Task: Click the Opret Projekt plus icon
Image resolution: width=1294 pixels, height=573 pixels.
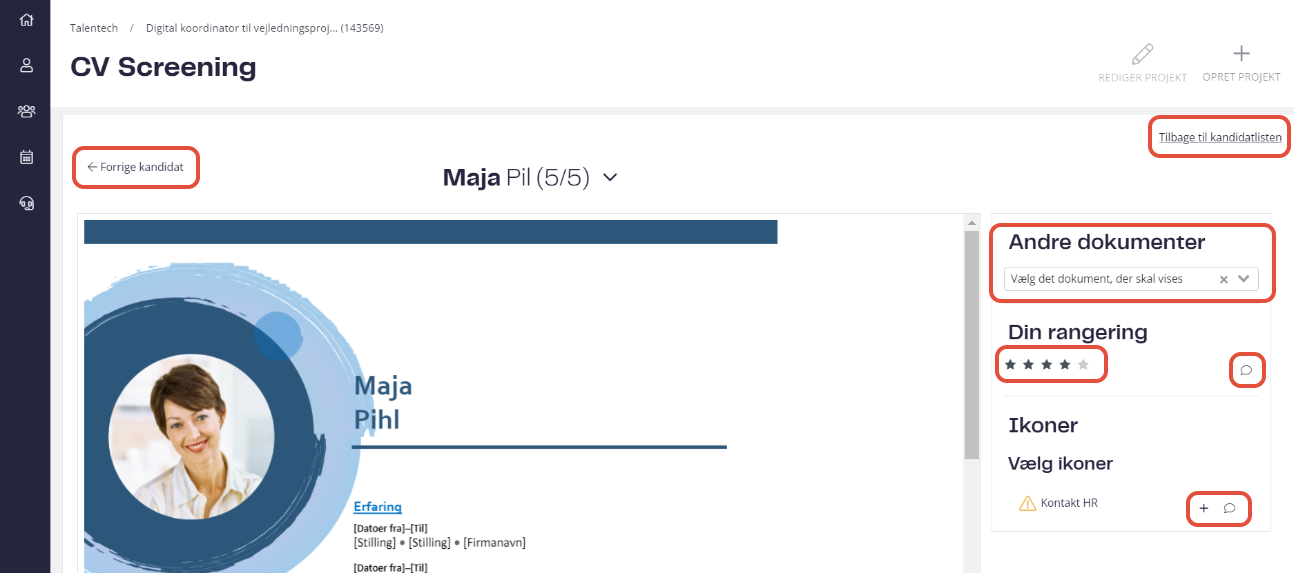Action: [x=1241, y=54]
